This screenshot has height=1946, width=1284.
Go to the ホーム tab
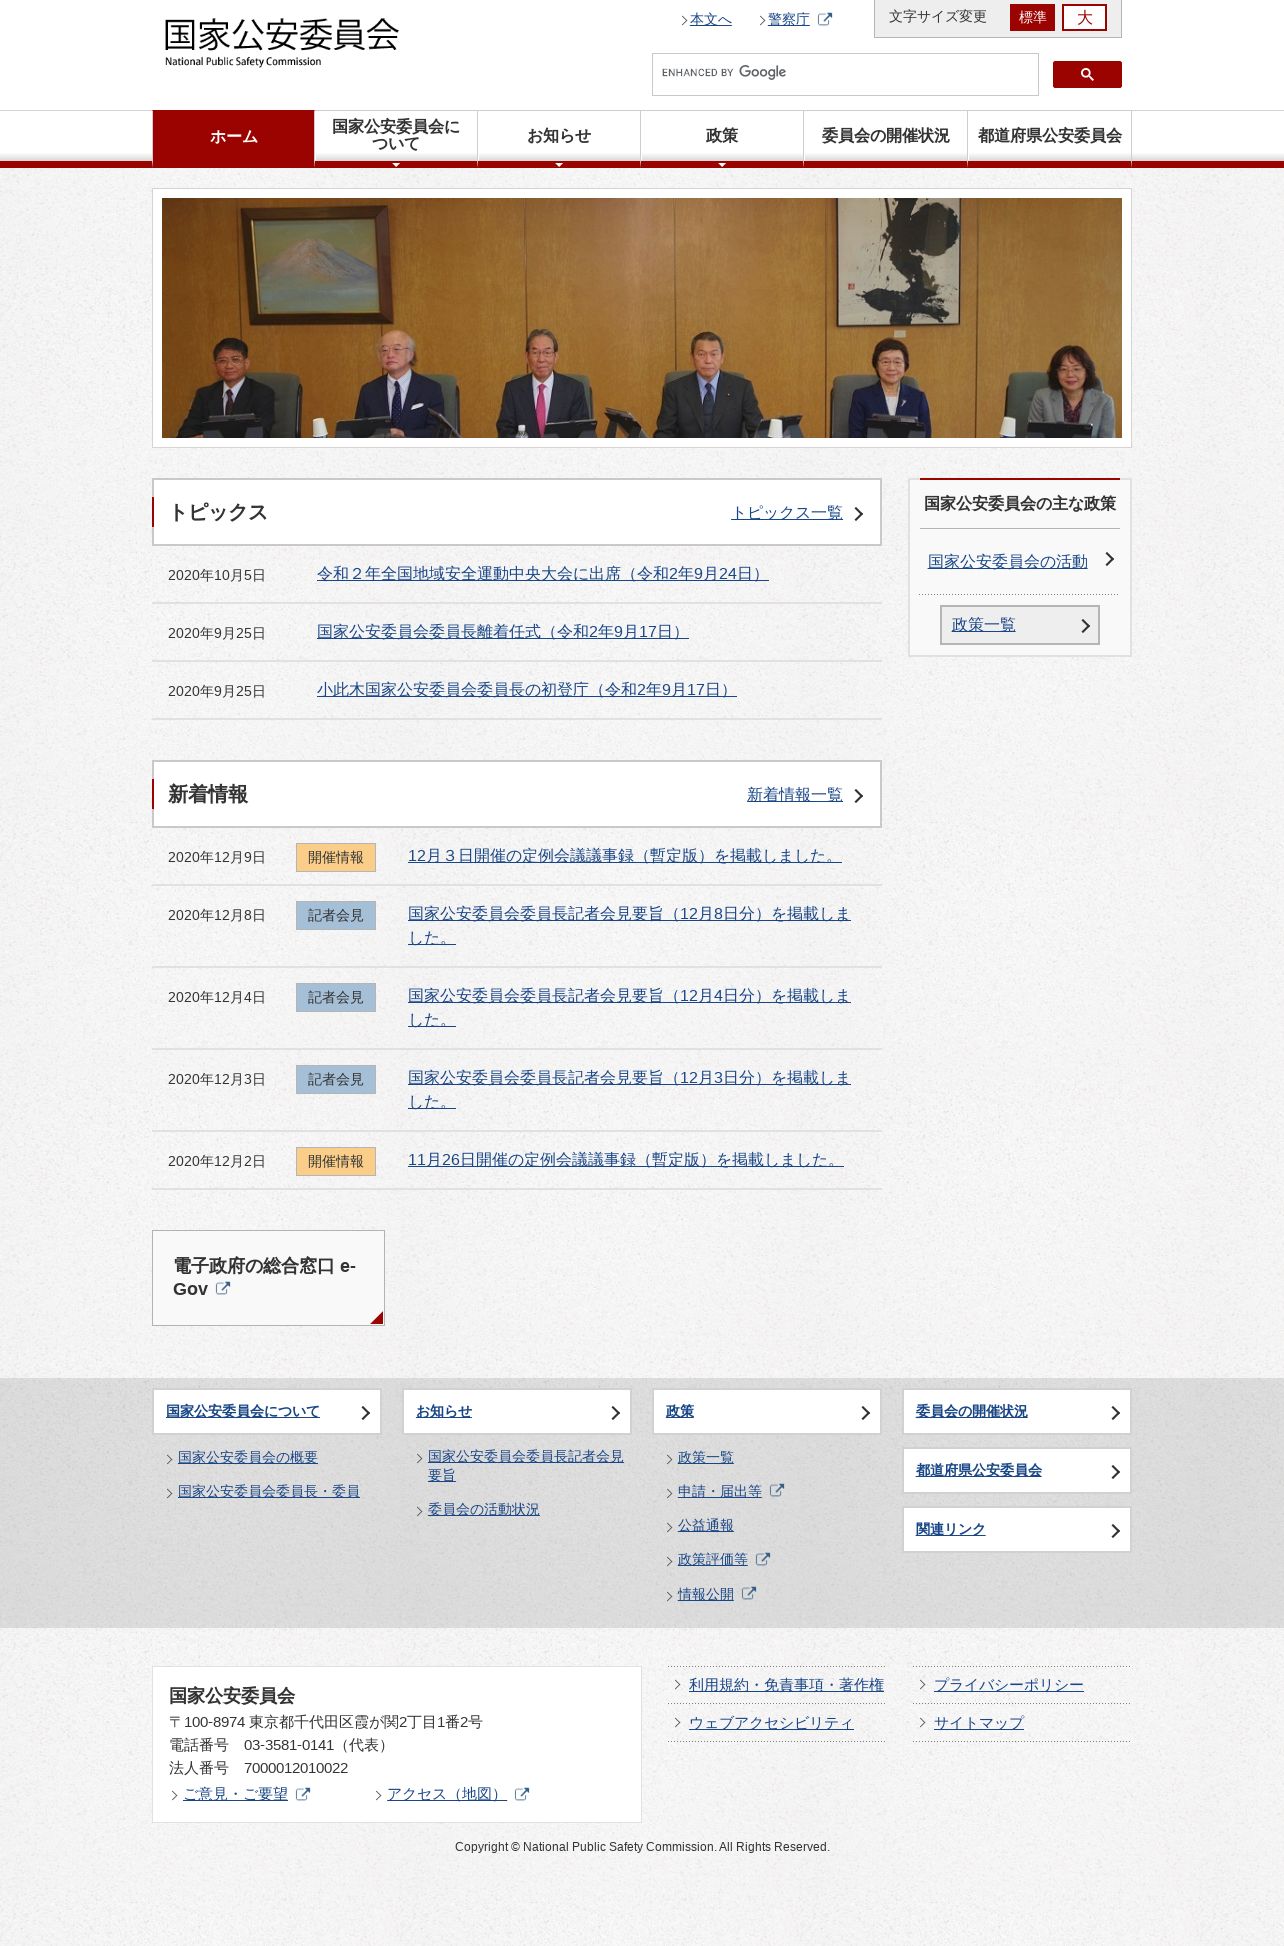234,137
